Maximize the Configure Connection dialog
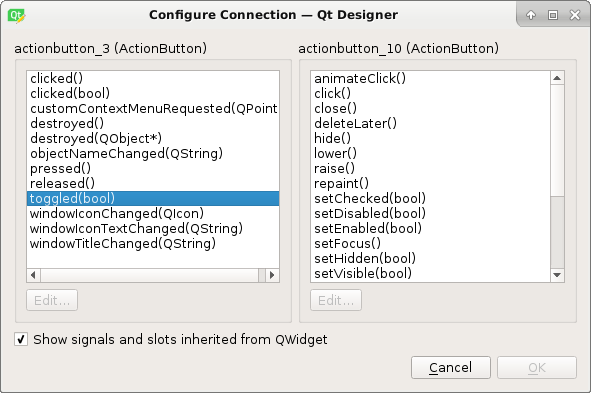Image resolution: width=591 pixels, height=393 pixels. 553,15
